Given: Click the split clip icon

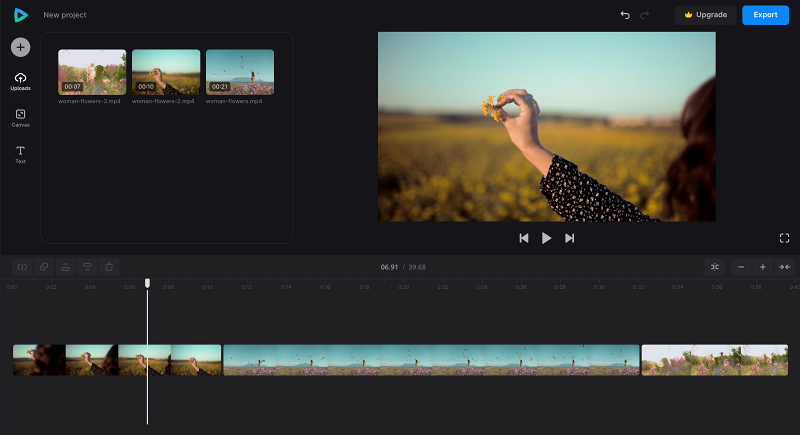Looking at the screenshot, I should coord(22,267).
